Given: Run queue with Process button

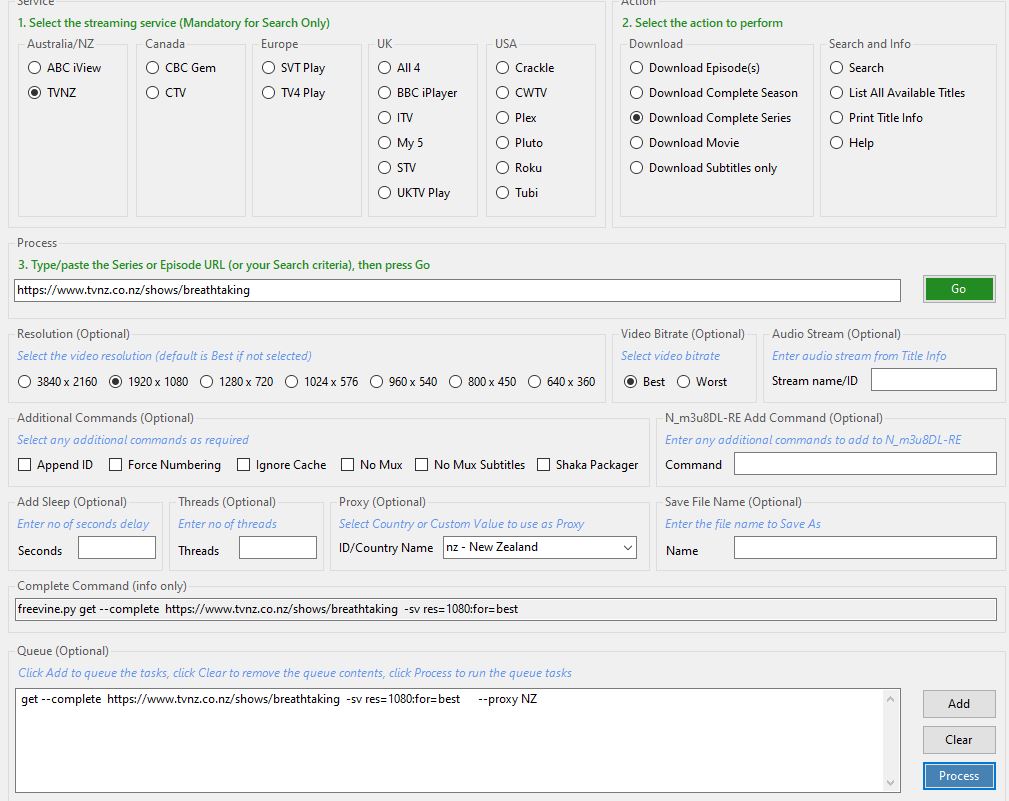Looking at the screenshot, I should tap(958, 776).
